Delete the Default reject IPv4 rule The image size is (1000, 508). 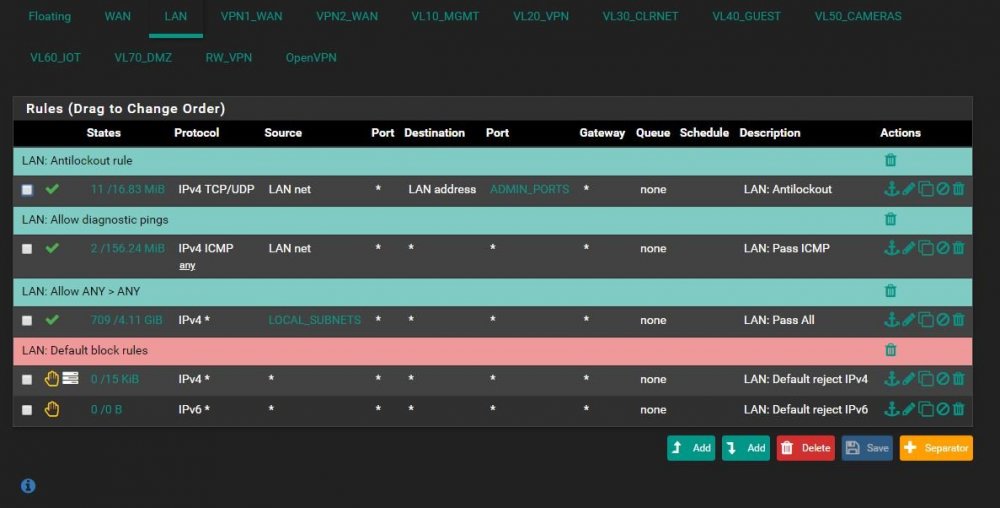point(959,379)
